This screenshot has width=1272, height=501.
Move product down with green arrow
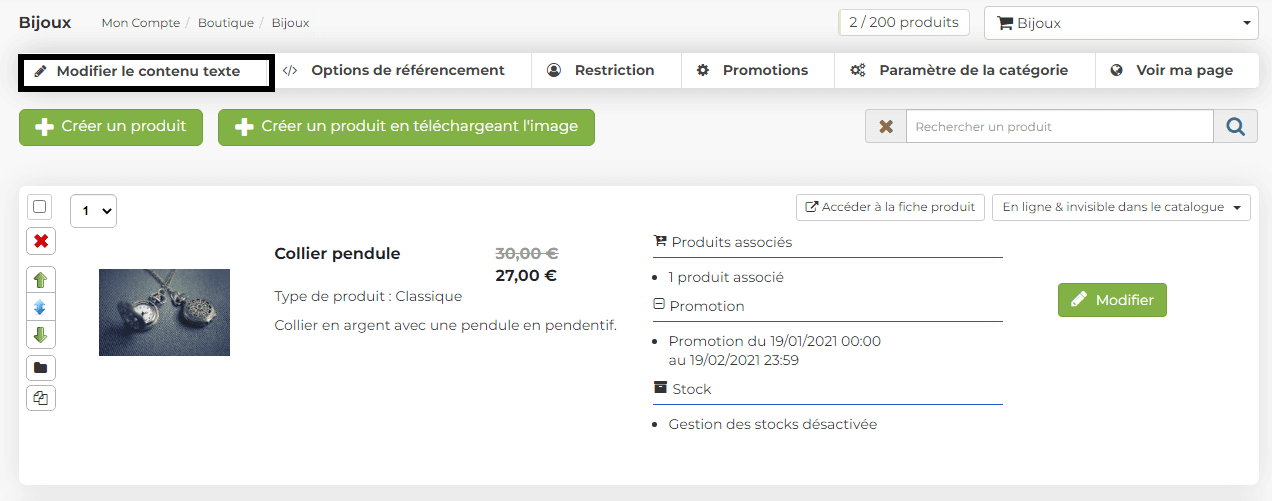41,334
